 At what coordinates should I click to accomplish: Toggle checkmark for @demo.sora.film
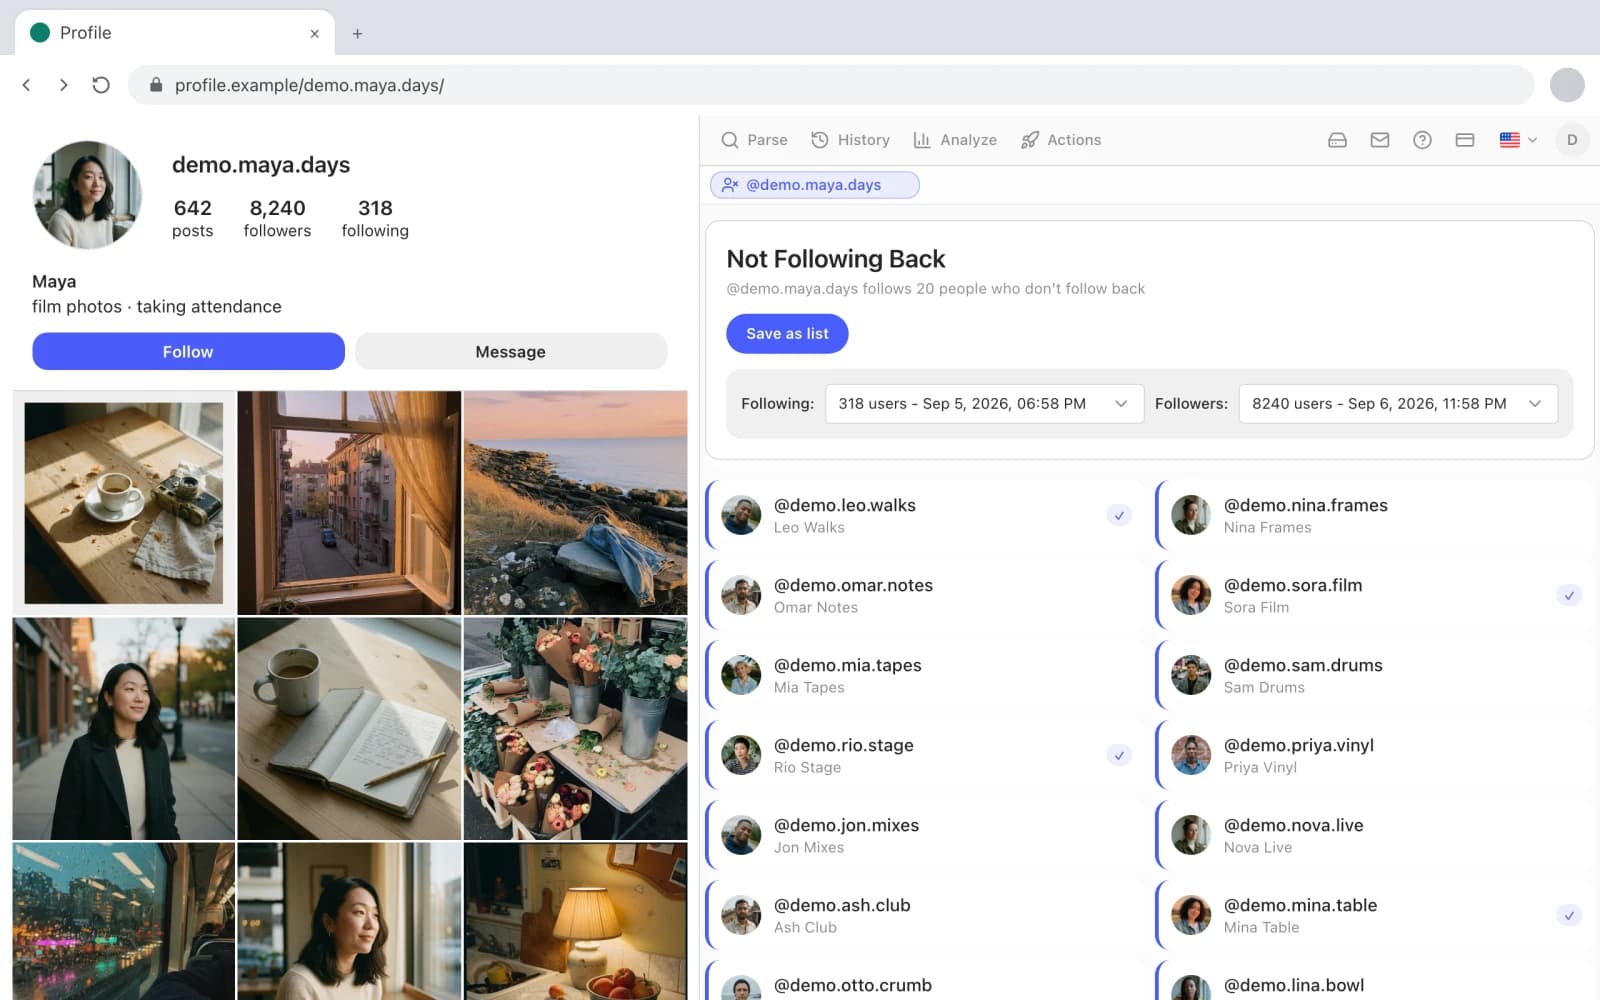coord(1569,596)
